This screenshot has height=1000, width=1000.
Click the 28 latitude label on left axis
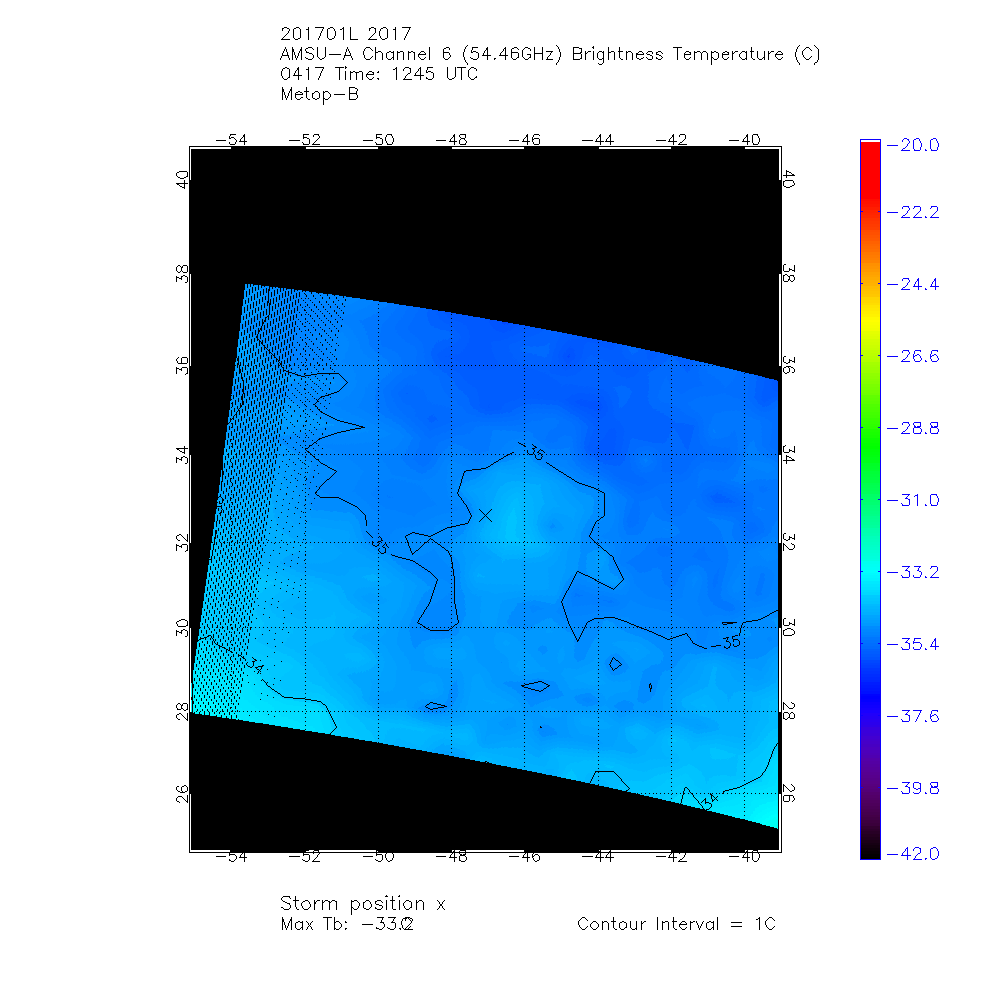click(182, 711)
